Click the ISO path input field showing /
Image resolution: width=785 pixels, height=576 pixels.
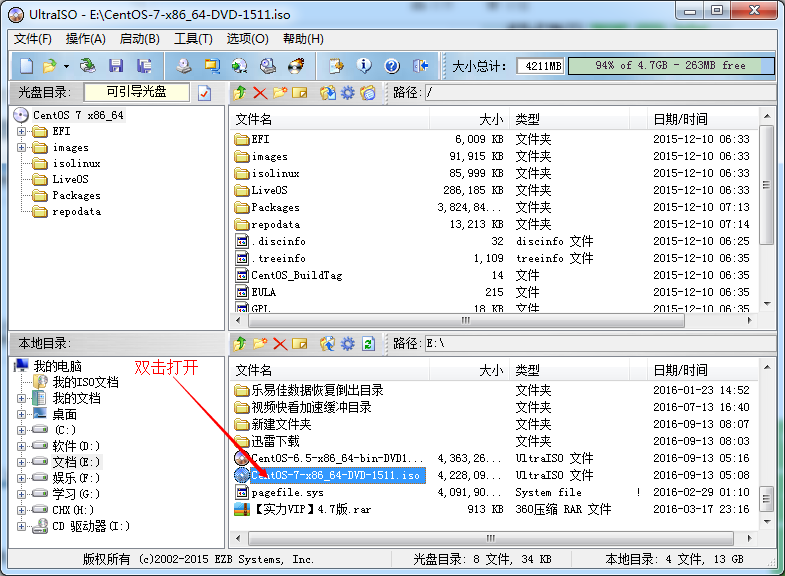(600, 93)
